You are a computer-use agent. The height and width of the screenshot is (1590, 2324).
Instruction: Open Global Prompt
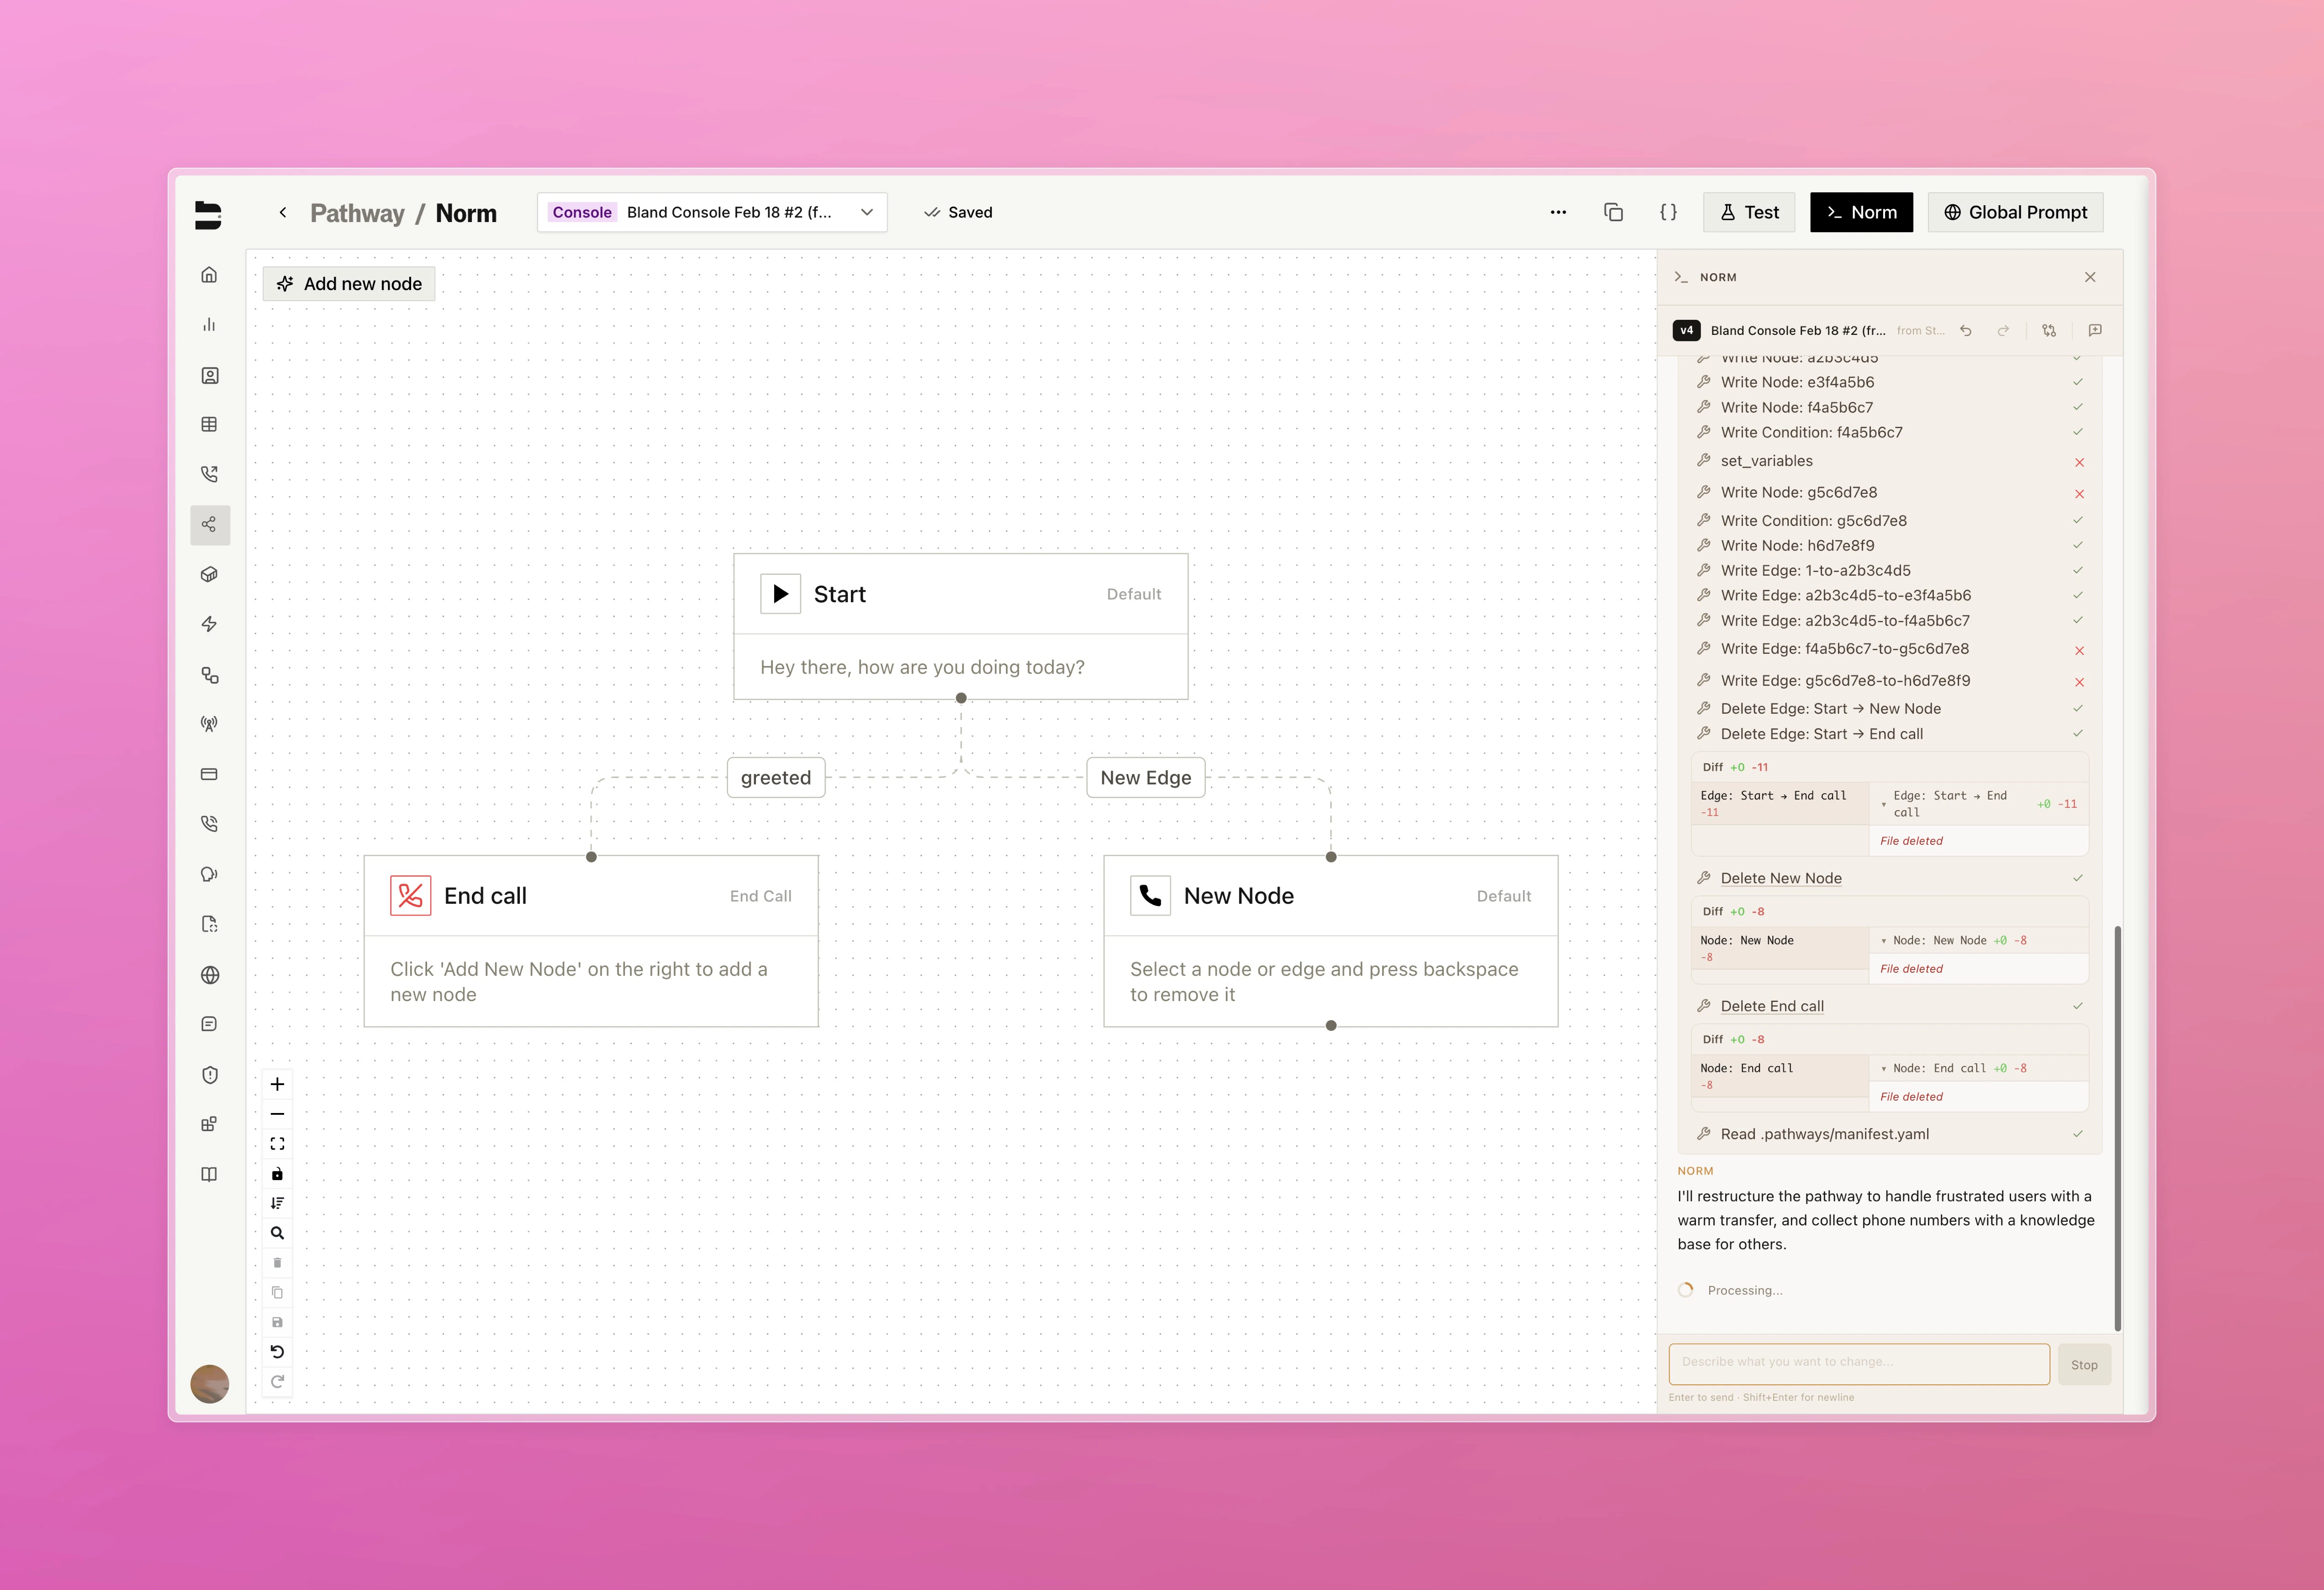tap(2015, 212)
